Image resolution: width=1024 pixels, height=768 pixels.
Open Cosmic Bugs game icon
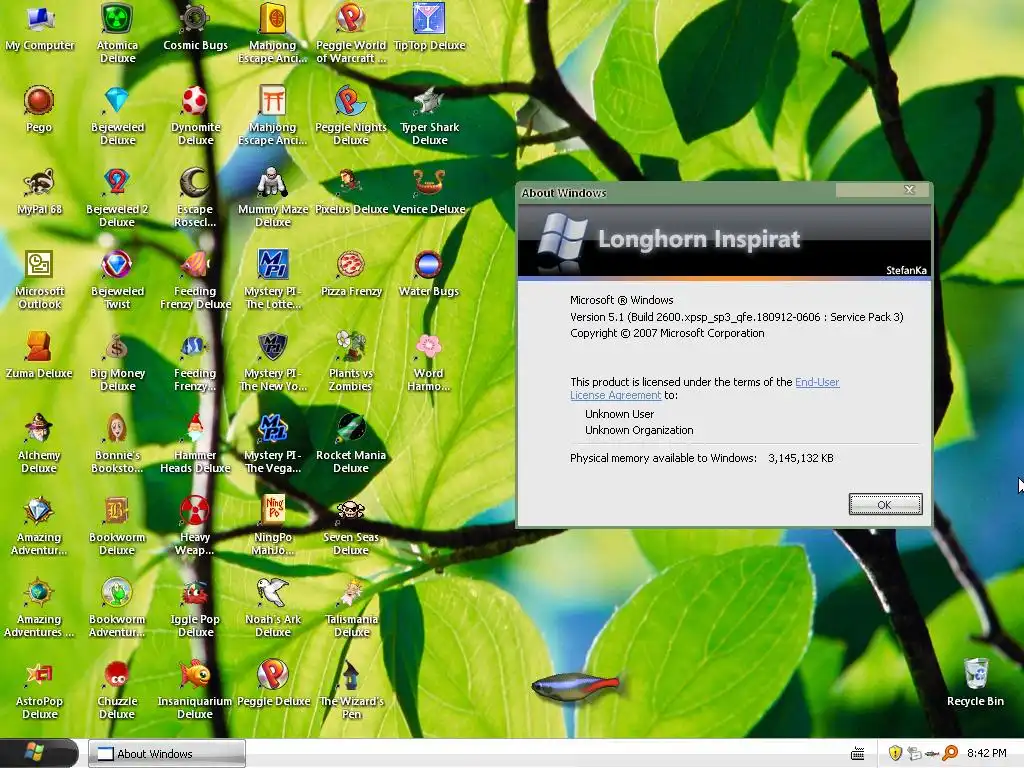[x=195, y=27]
